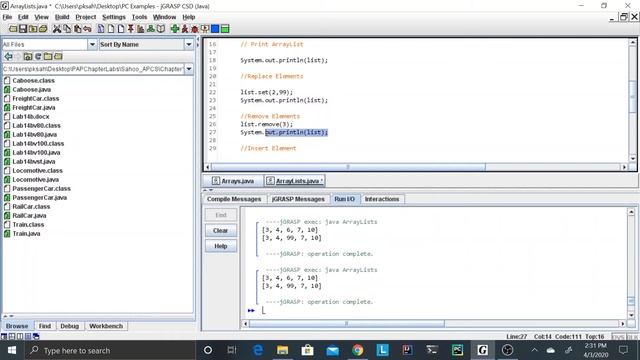The height and width of the screenshot is (360, 640).
Task: Click code line list.remove(3);
Action: click(x=267, y=124)
